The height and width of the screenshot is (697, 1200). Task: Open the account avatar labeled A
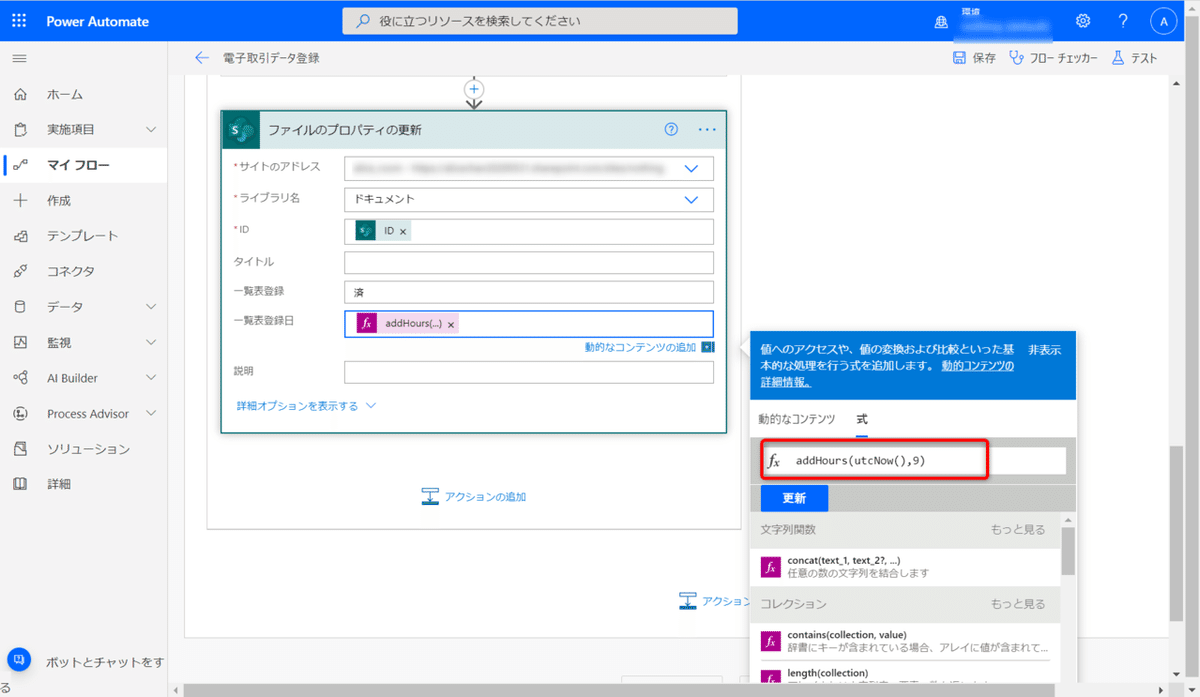1164,21
